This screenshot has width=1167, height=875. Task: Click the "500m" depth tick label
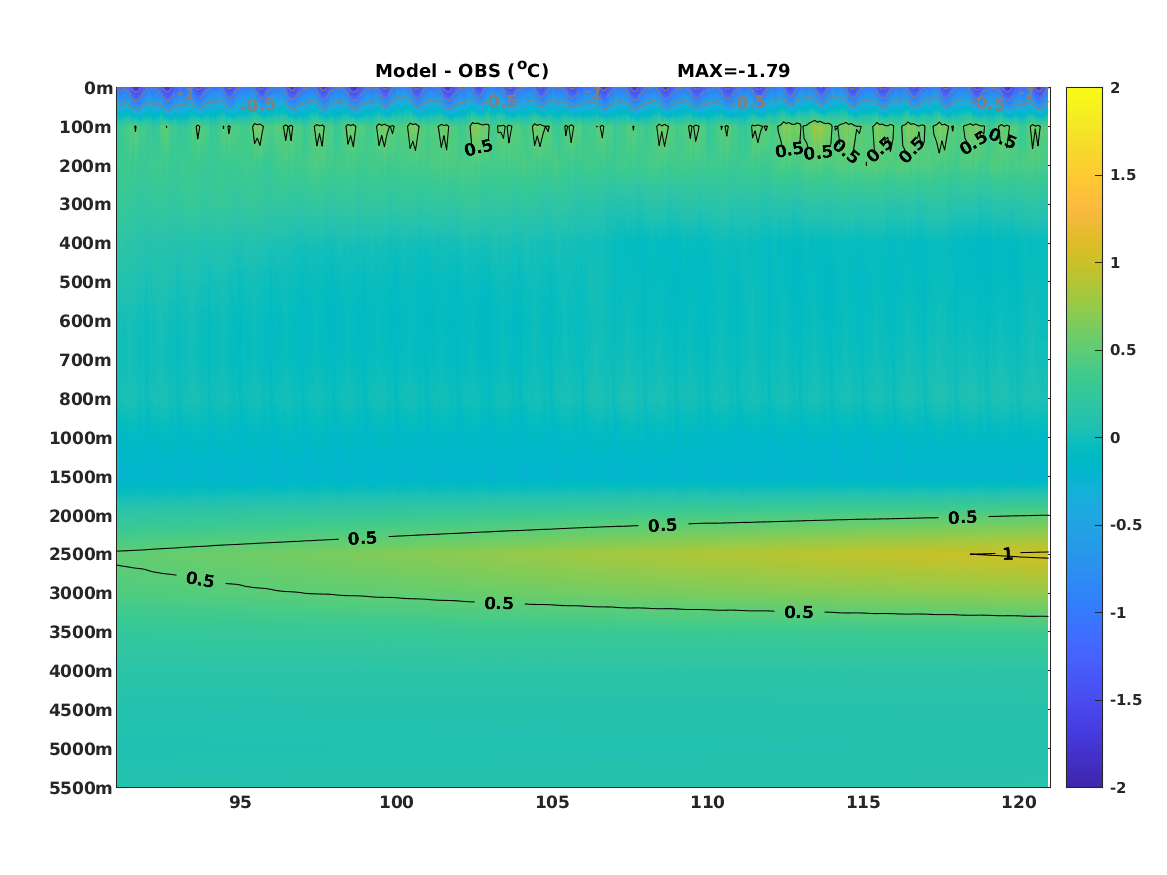(x=86, y=282)
